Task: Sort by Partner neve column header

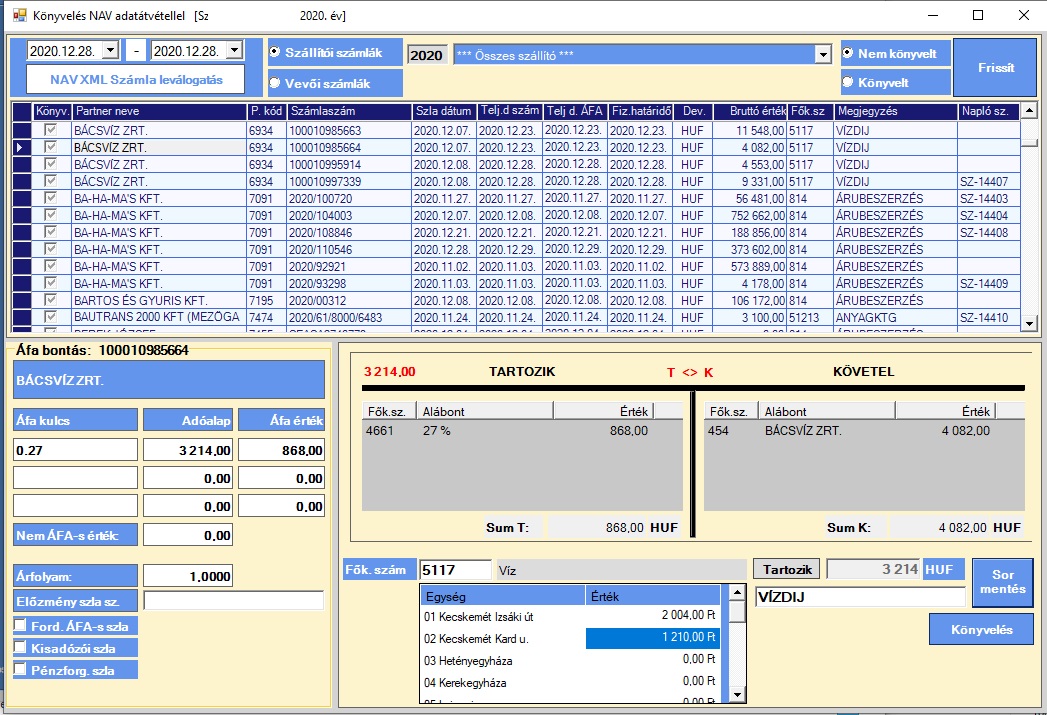Action: coord(160,111)
